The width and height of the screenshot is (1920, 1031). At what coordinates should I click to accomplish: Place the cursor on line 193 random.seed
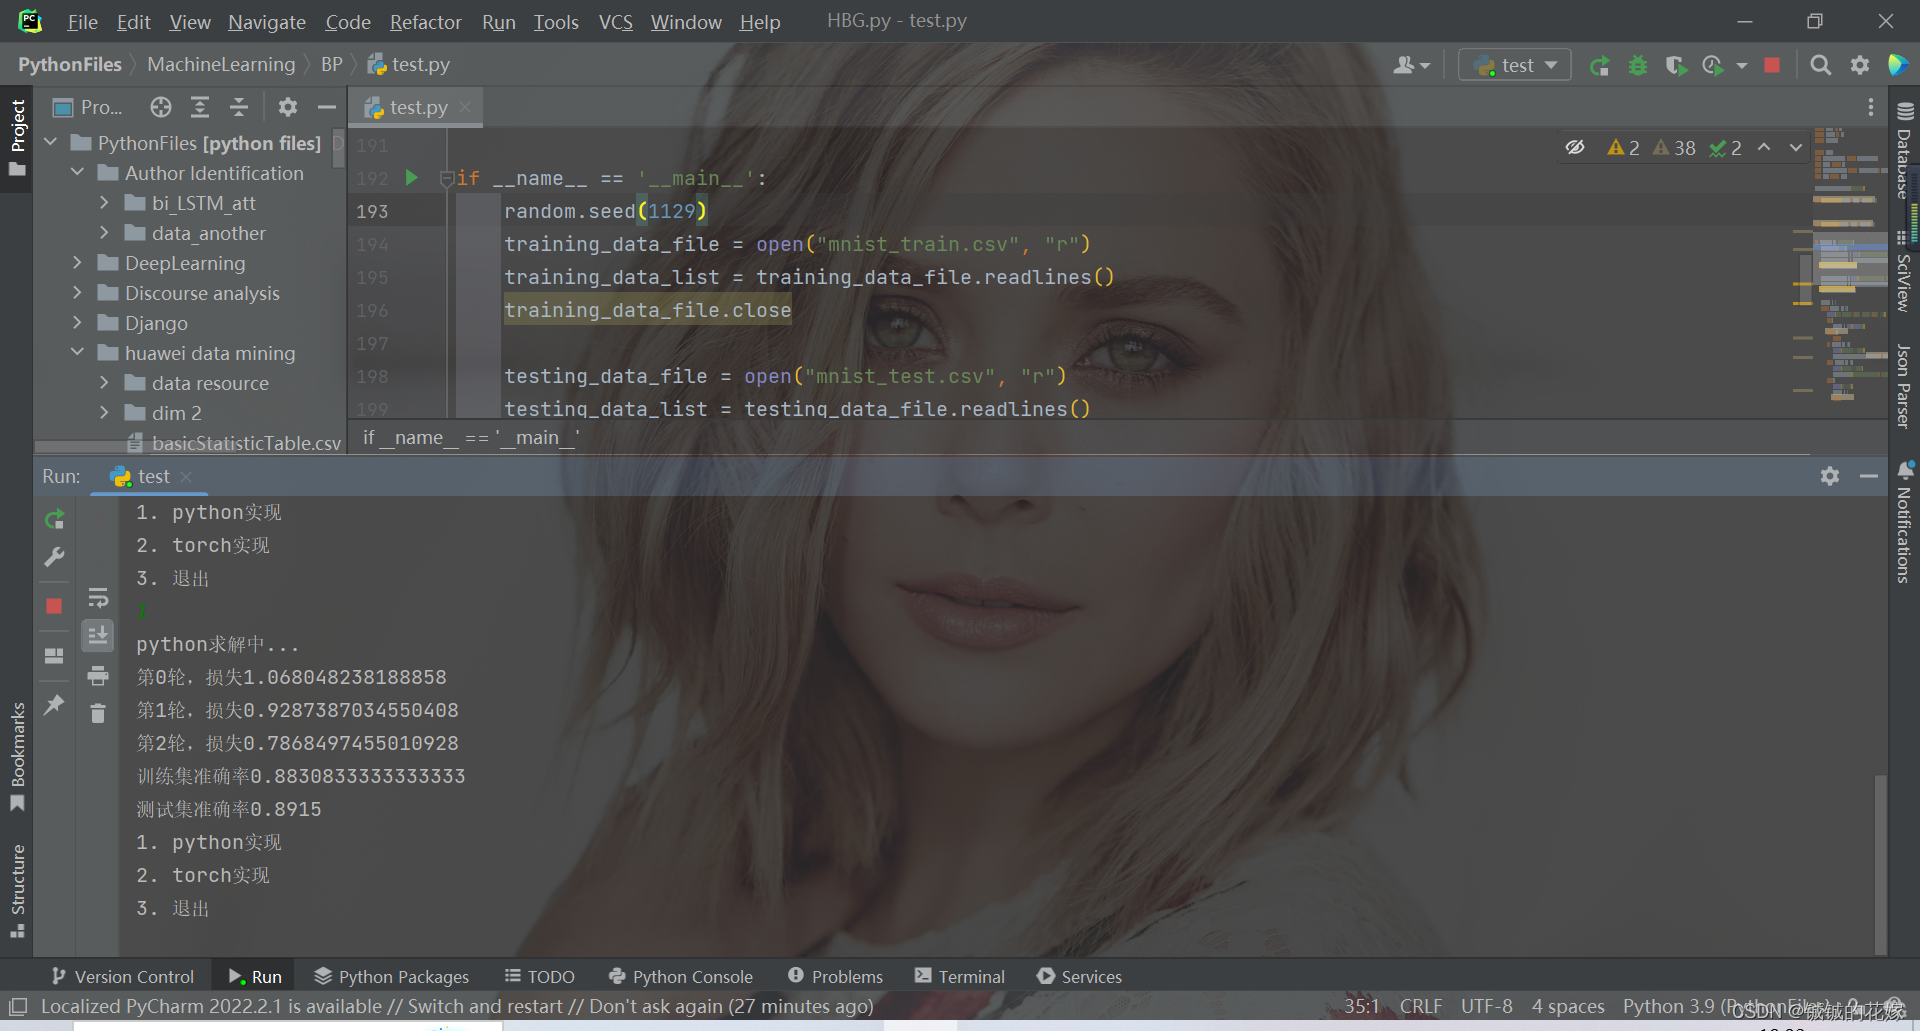[605, 211]
